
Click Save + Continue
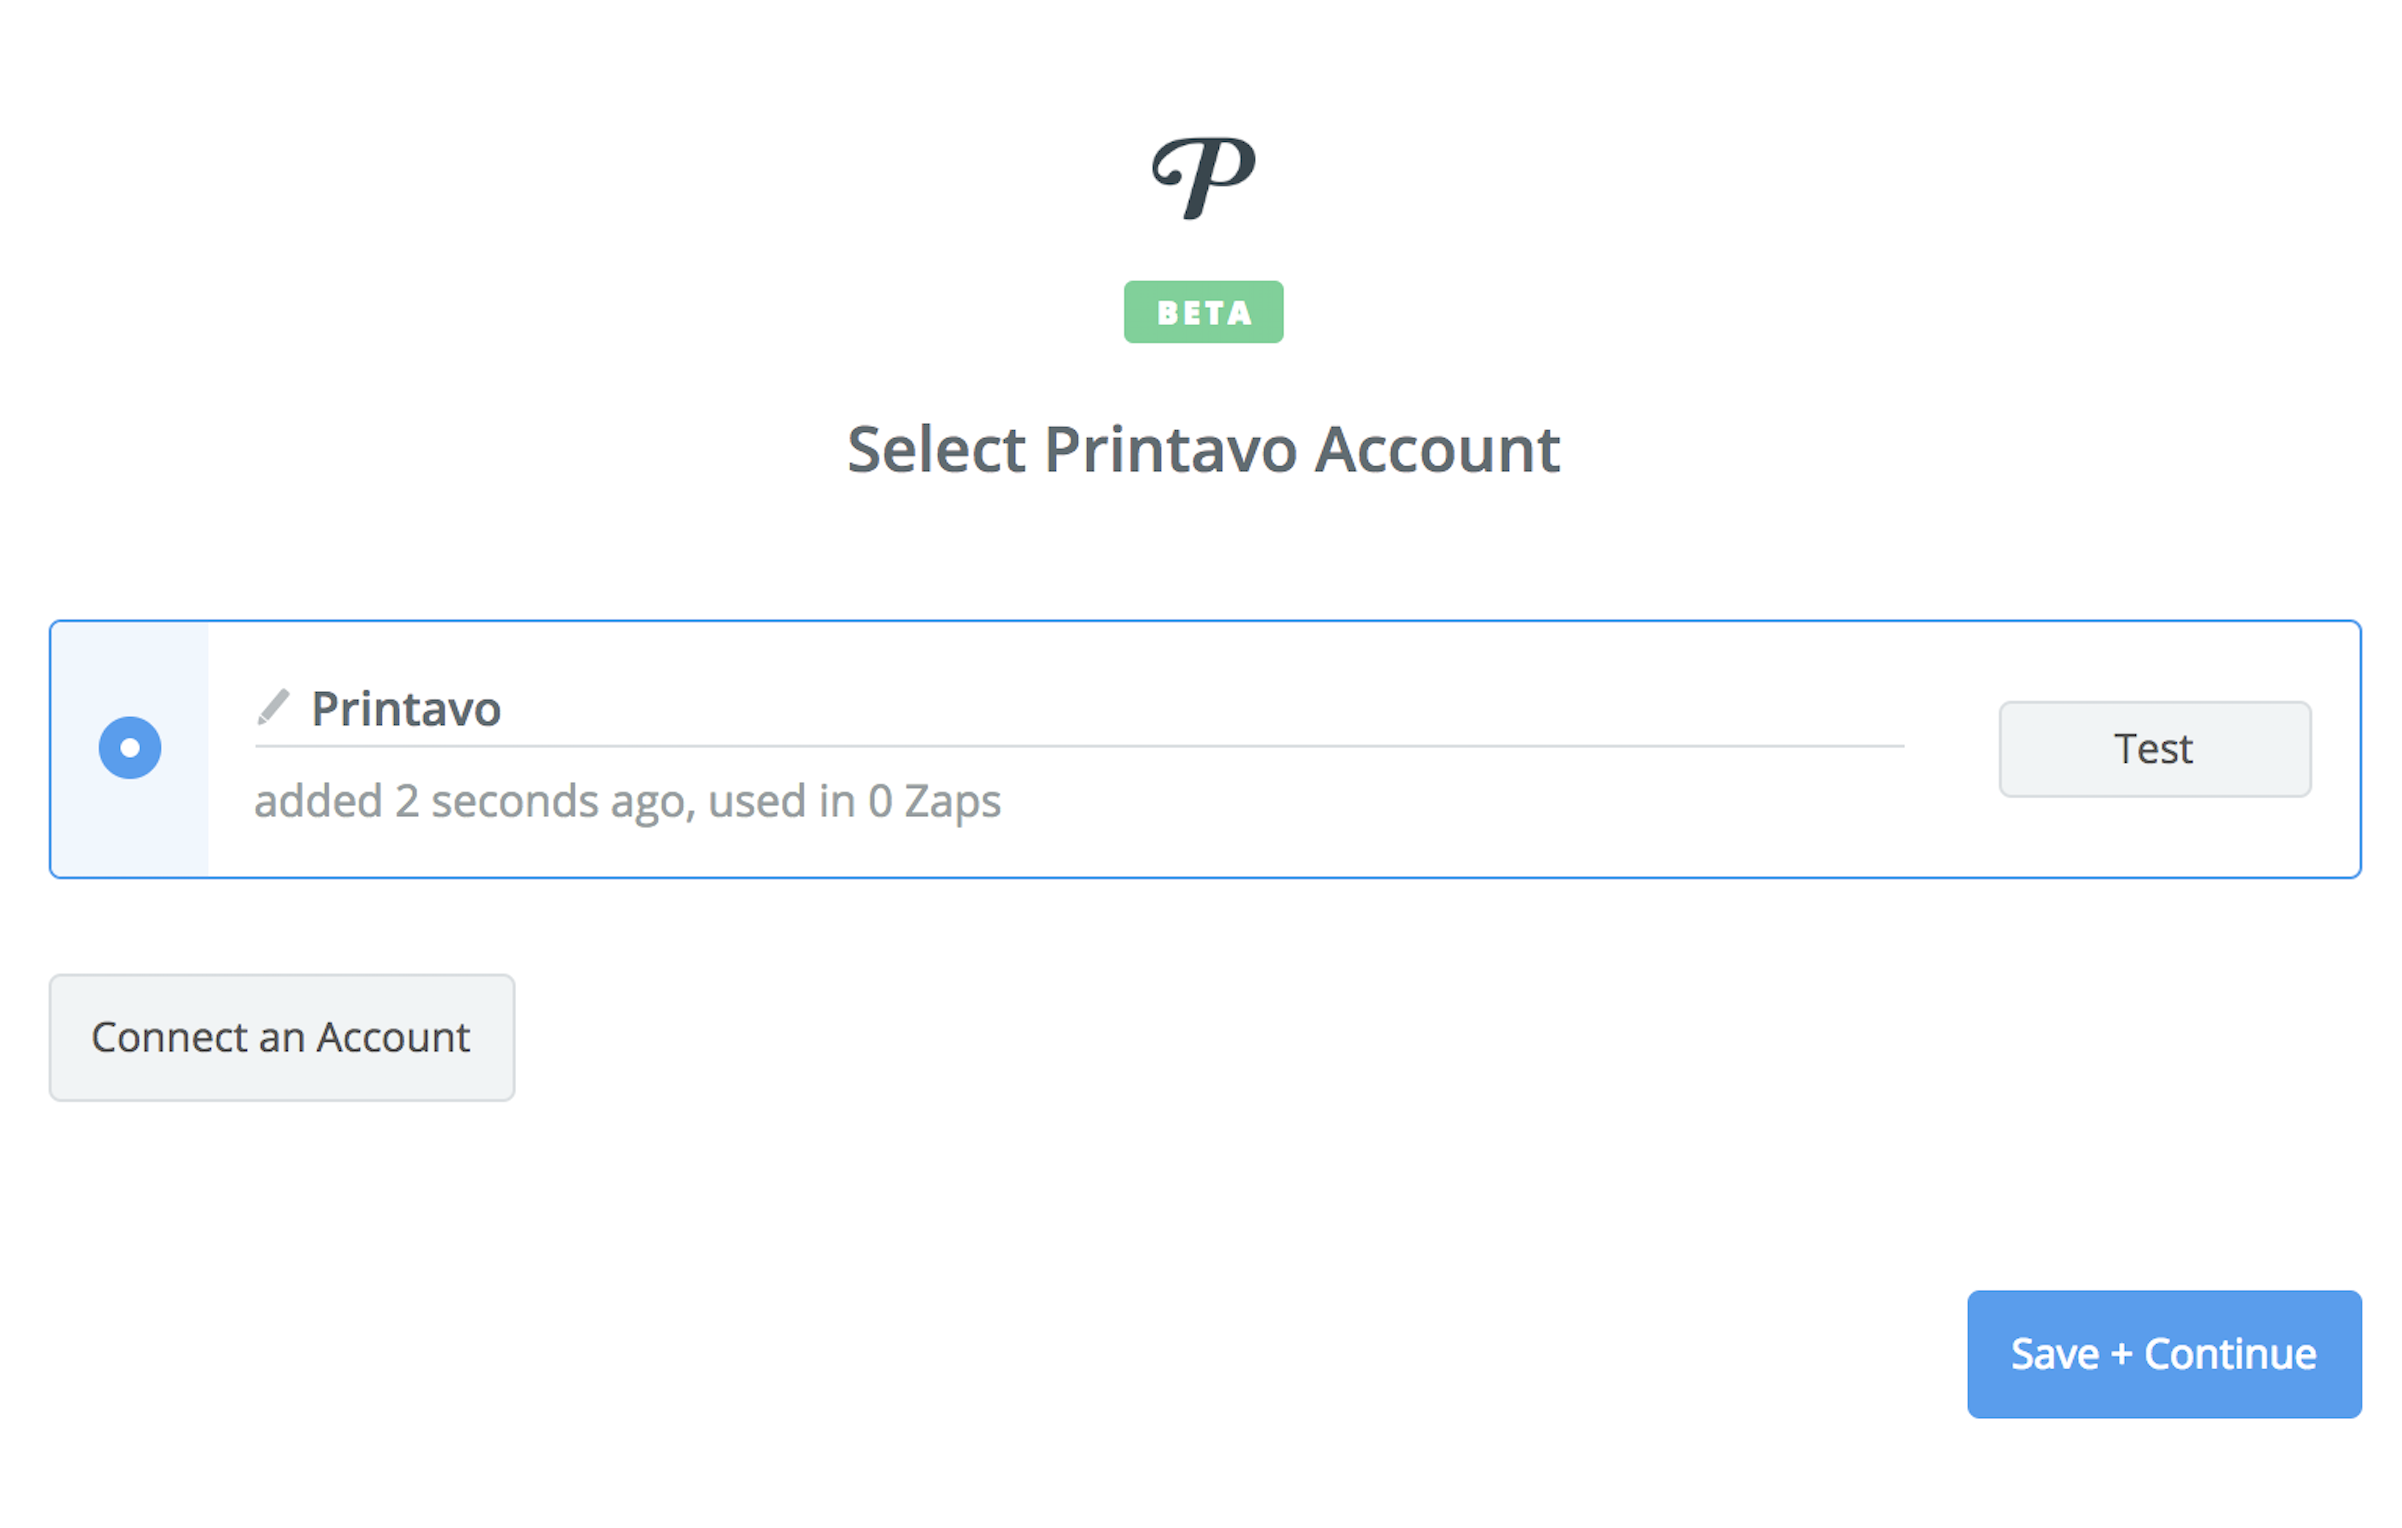coord(2163,1354)
